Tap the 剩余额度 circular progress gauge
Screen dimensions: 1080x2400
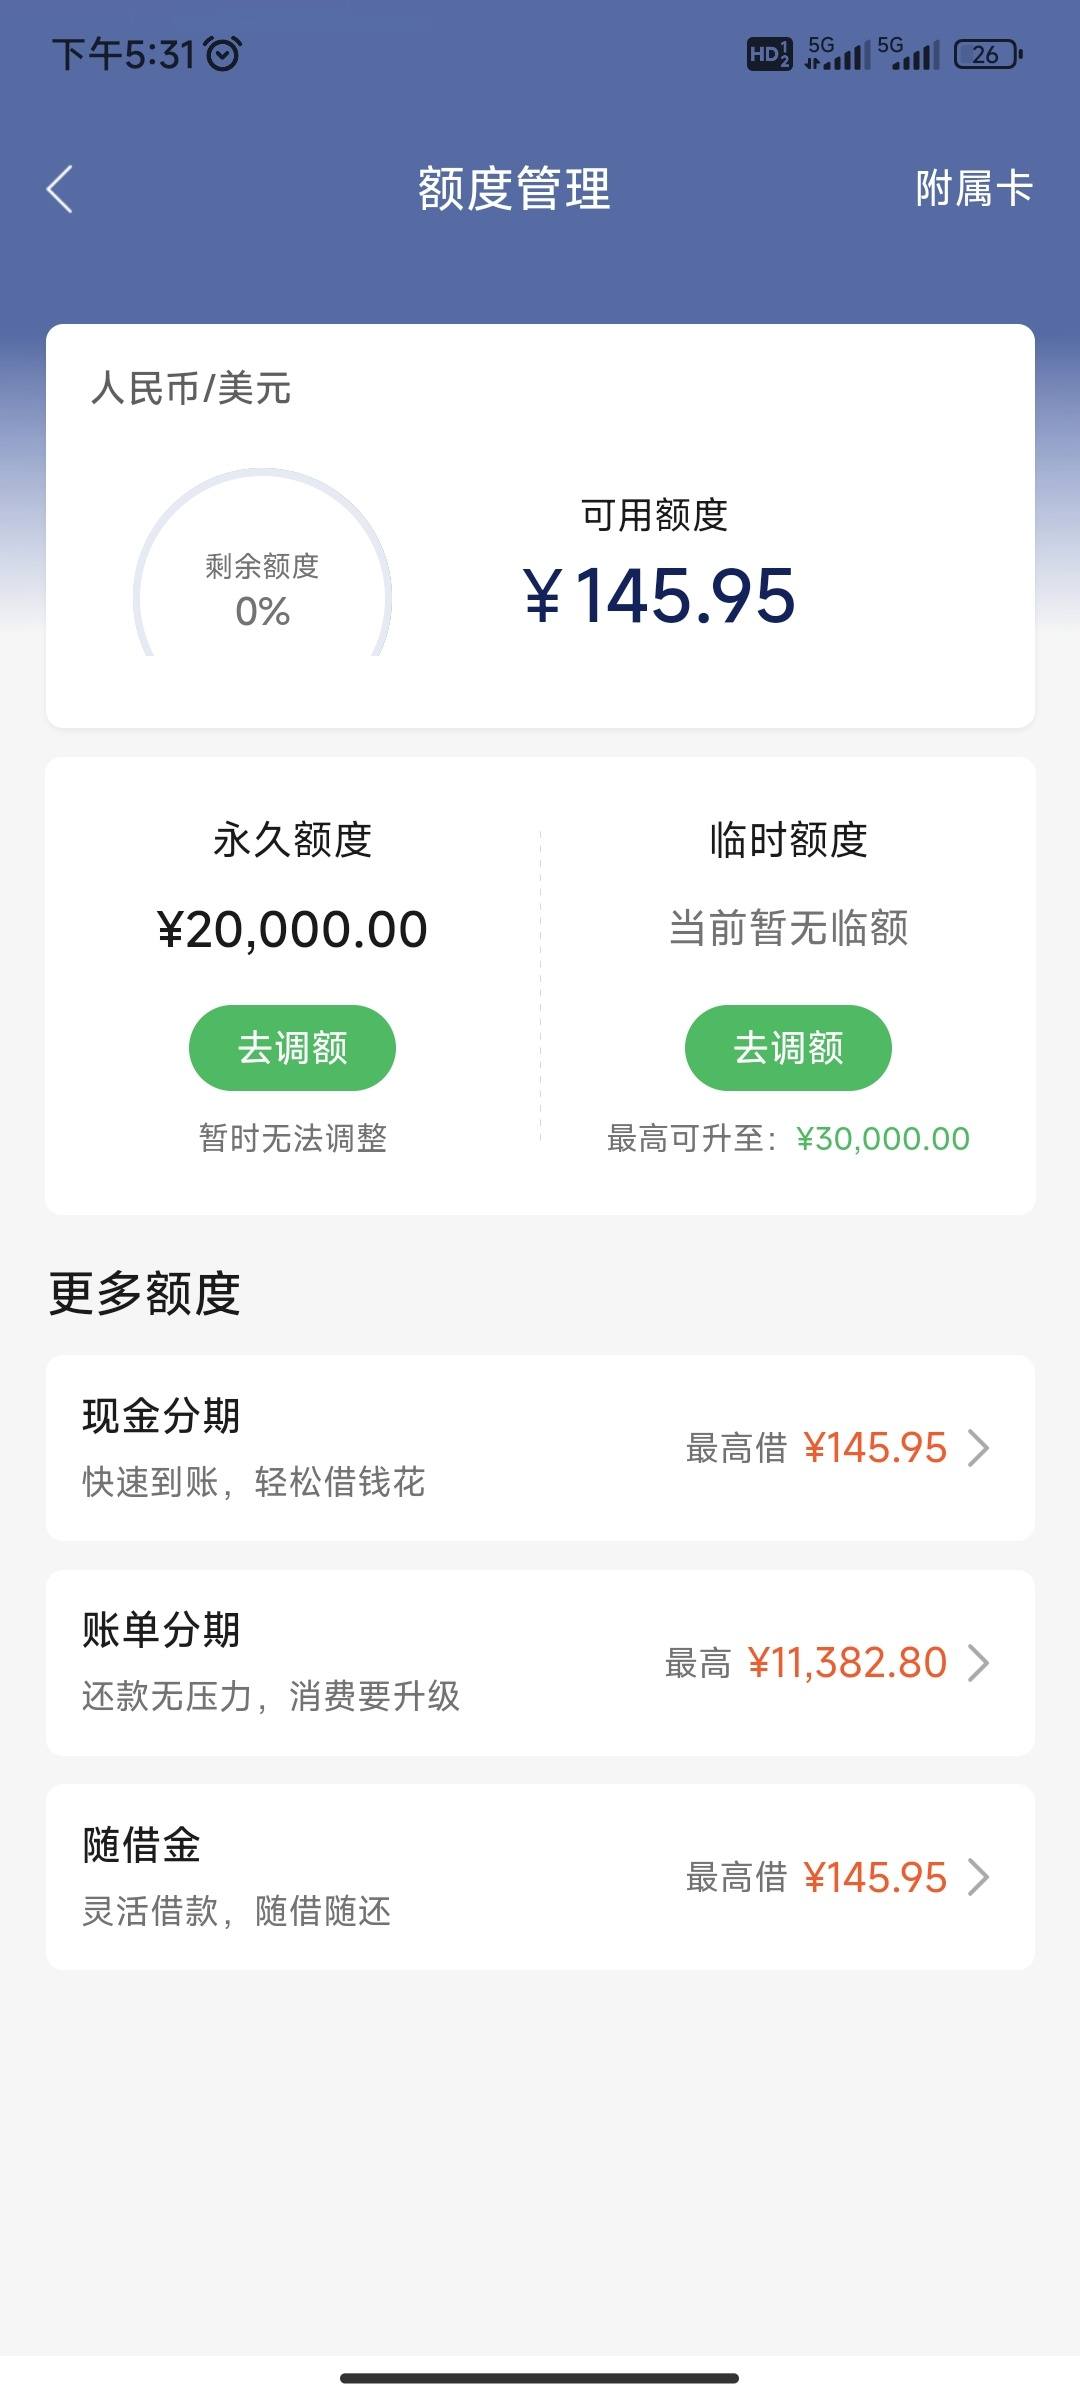[262, 563]
